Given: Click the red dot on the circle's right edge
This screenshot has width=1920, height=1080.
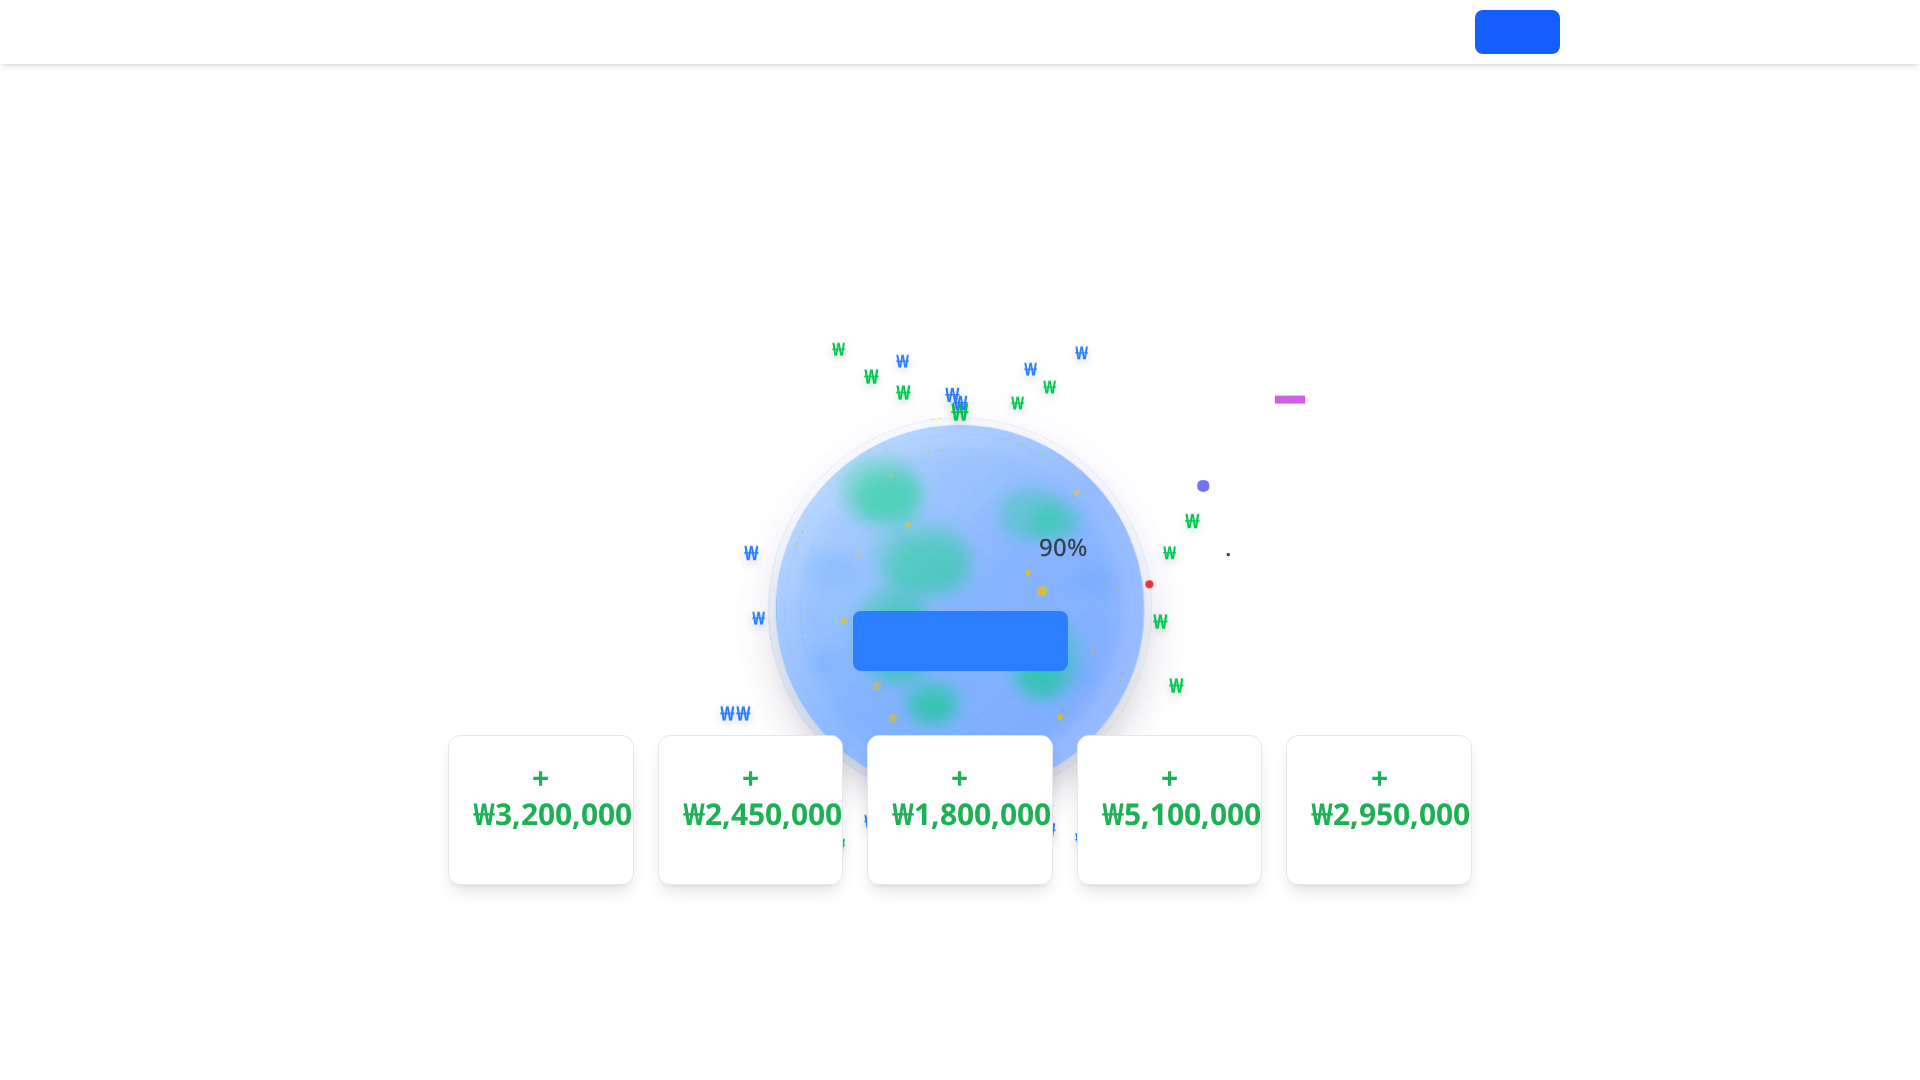Looking at the screenshot, I should (x=1148, y=584).
